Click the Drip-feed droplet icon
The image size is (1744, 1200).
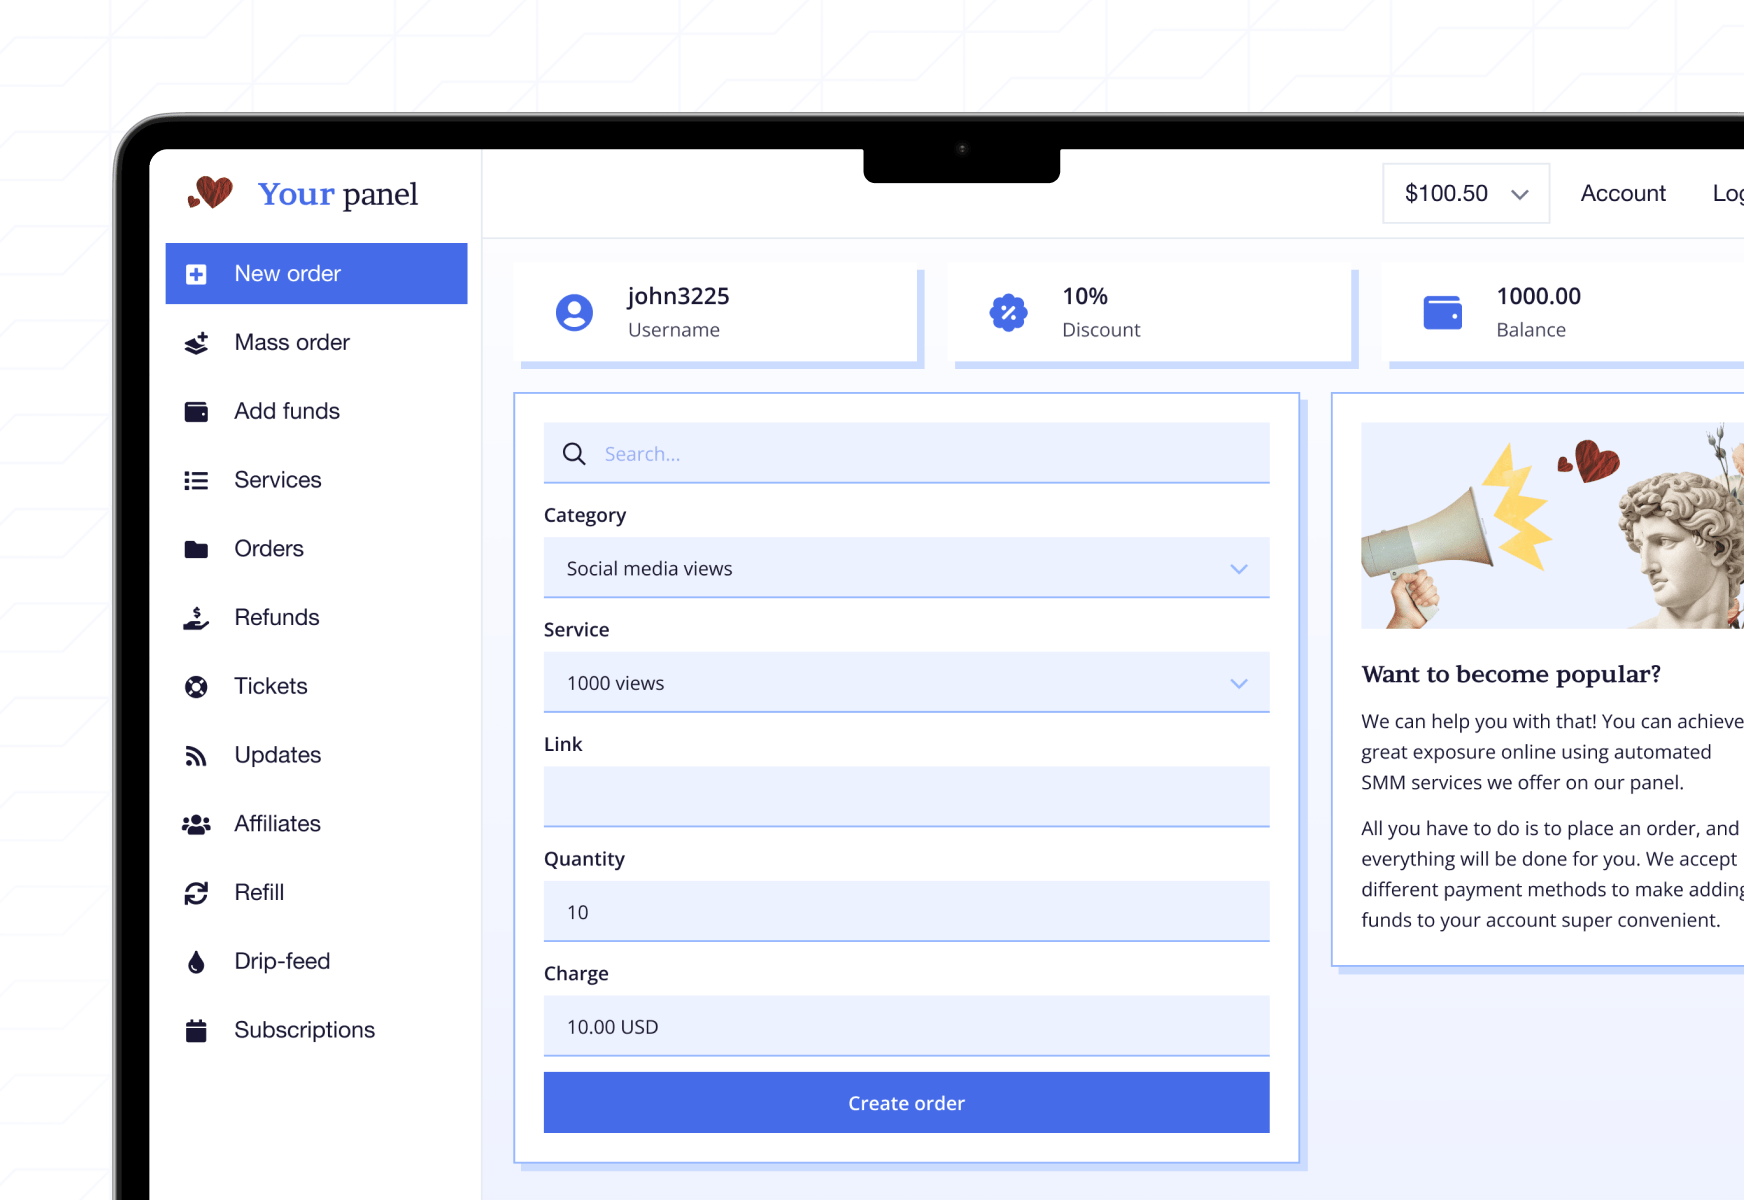(x=196, y=962)
